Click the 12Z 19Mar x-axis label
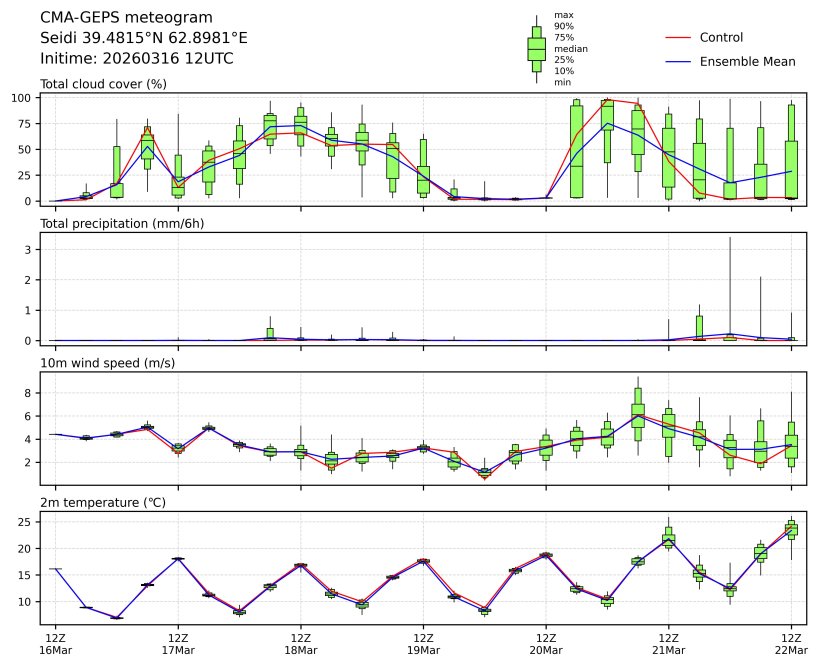The width and height of the screenshot is (819, 667). tap(423, 643)
